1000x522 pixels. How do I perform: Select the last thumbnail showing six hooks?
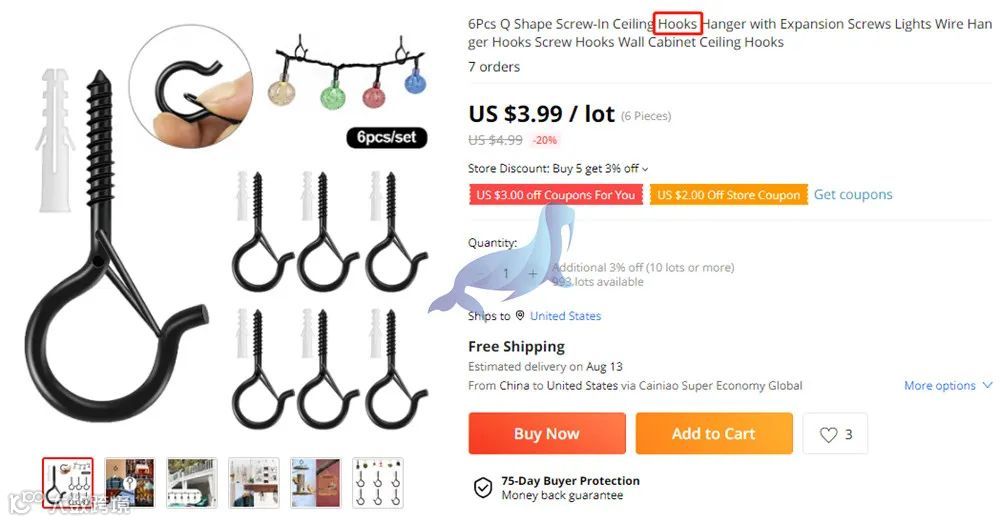[378, 482]
